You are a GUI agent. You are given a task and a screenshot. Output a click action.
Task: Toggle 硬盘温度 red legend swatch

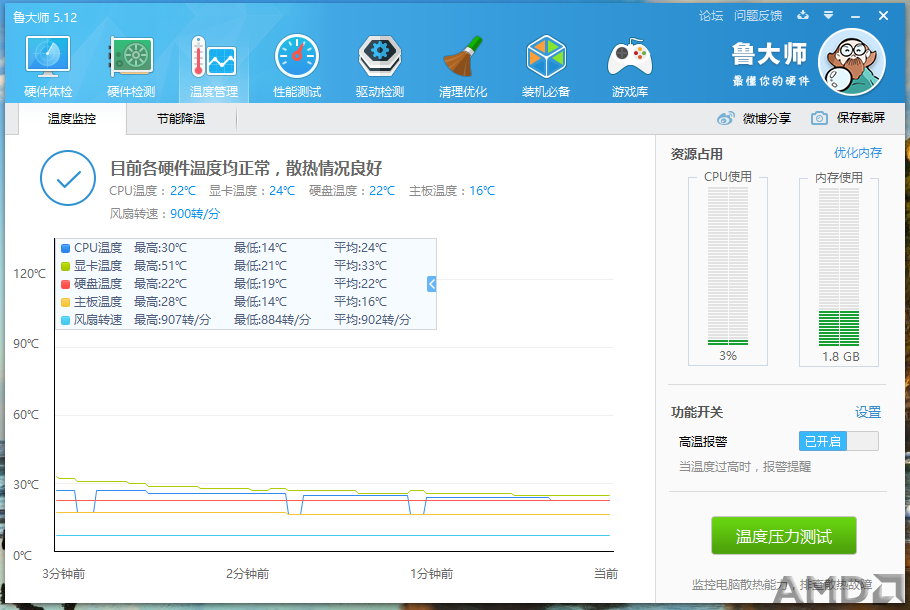coord(66,284)
